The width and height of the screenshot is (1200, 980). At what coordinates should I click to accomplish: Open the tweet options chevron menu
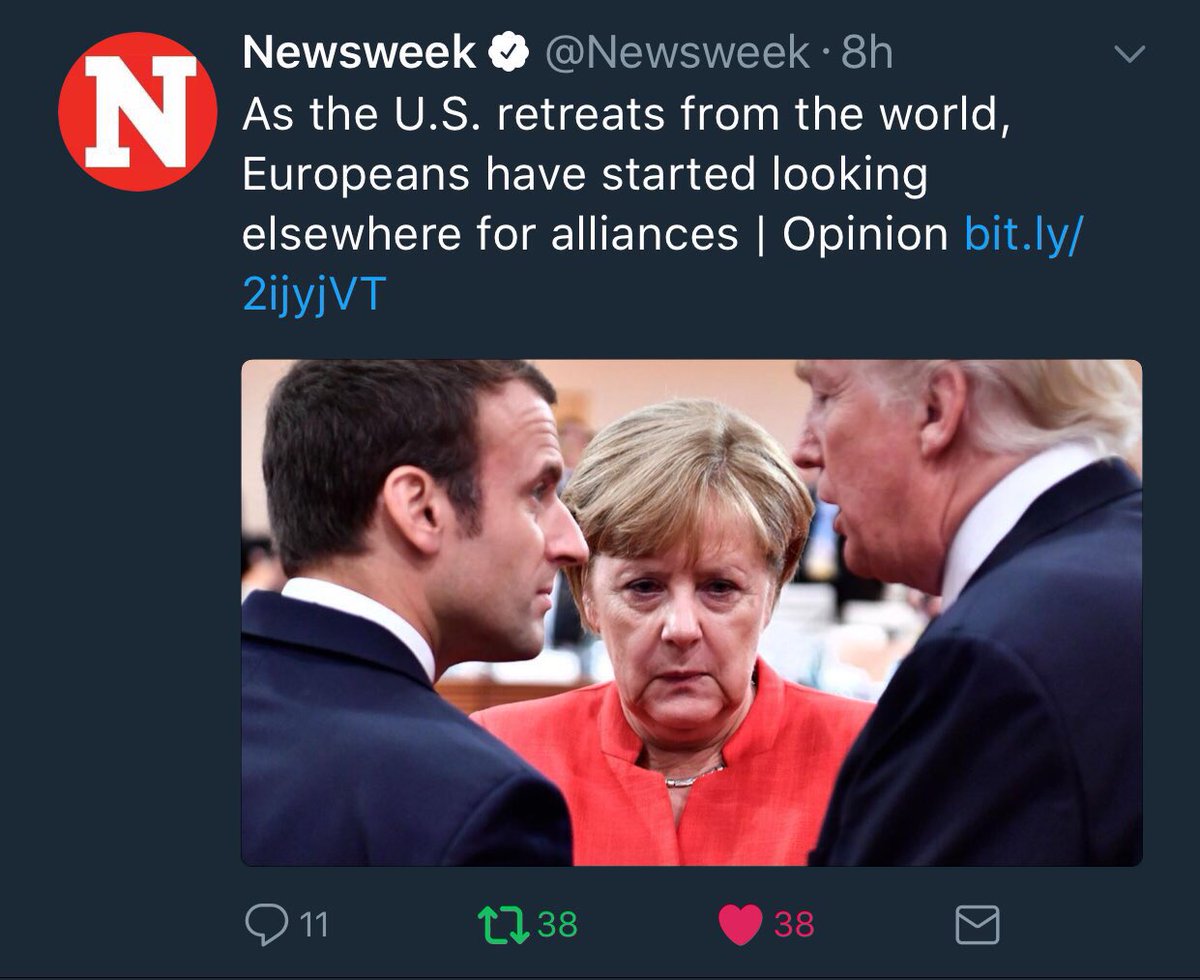pos(1129,55)
